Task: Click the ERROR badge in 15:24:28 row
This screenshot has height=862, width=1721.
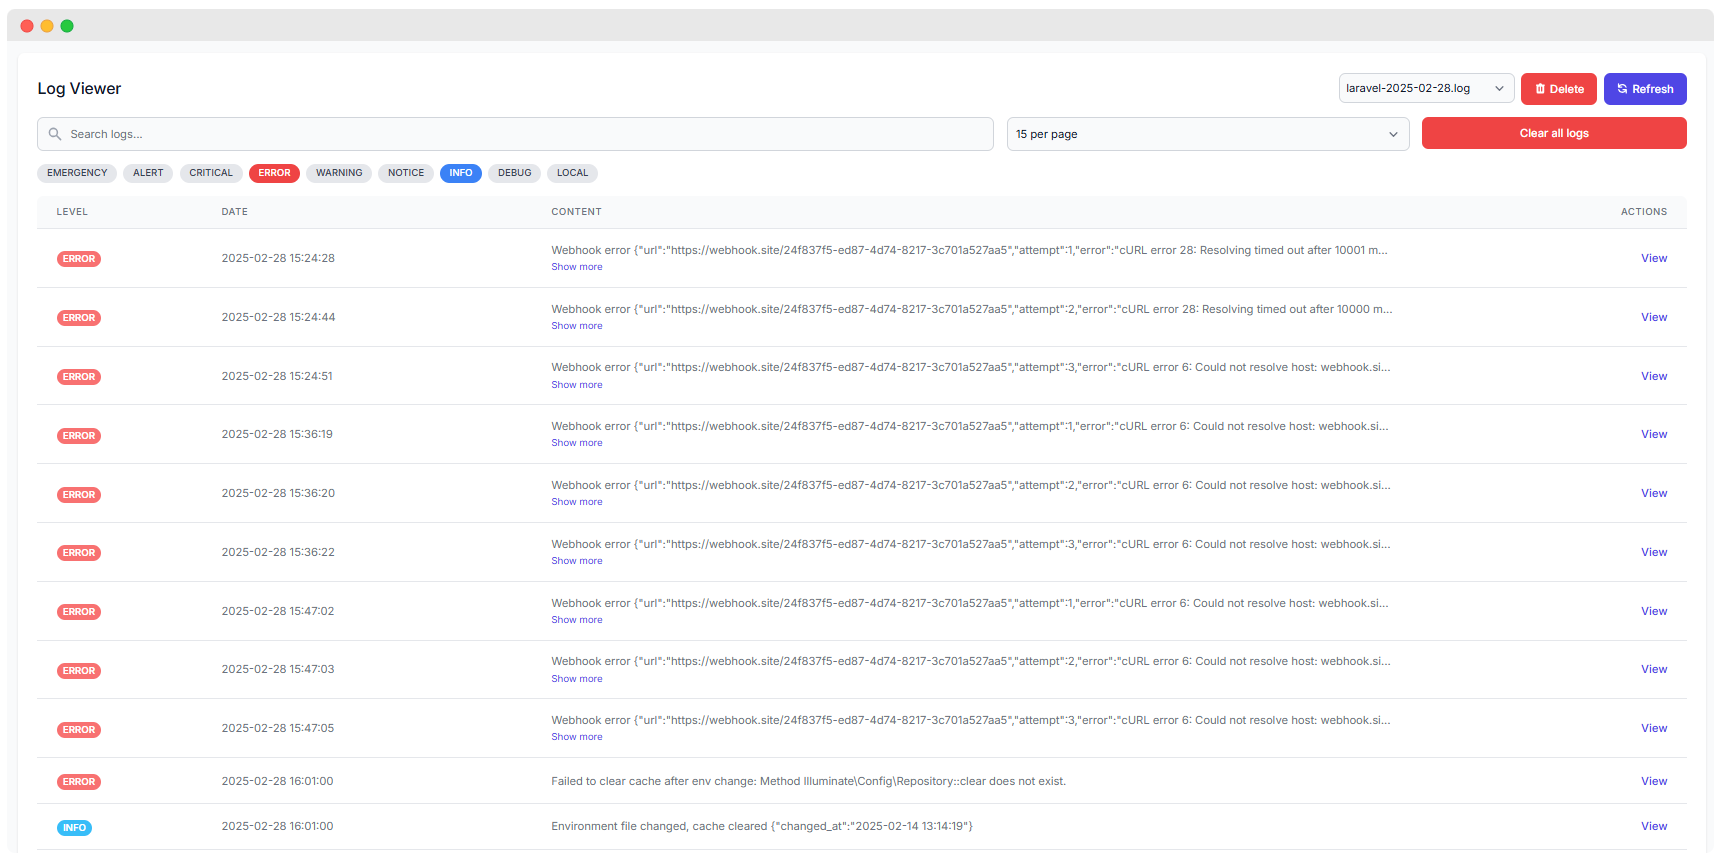Action: click(x=79, y=259)
